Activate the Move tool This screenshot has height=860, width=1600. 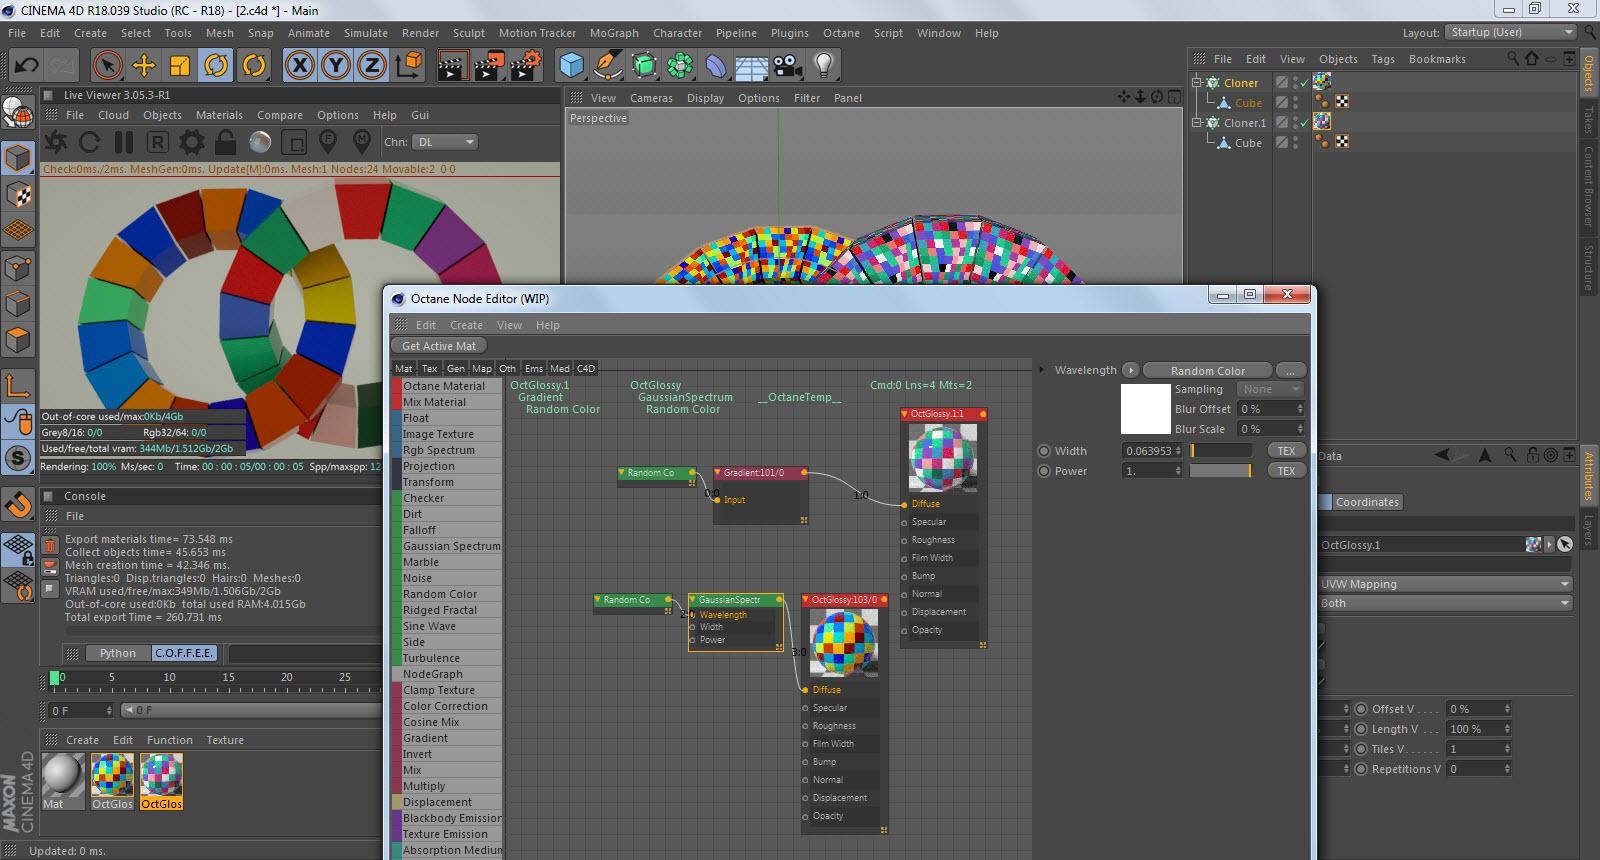144,66
